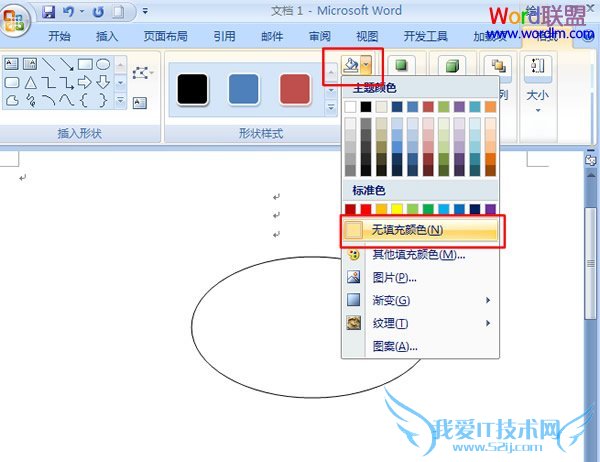The height and width of the screenshot is (462, 600).
Task: Open the 纹理(T) submenu
Action: pyautogui.click(x=421, y=323)
